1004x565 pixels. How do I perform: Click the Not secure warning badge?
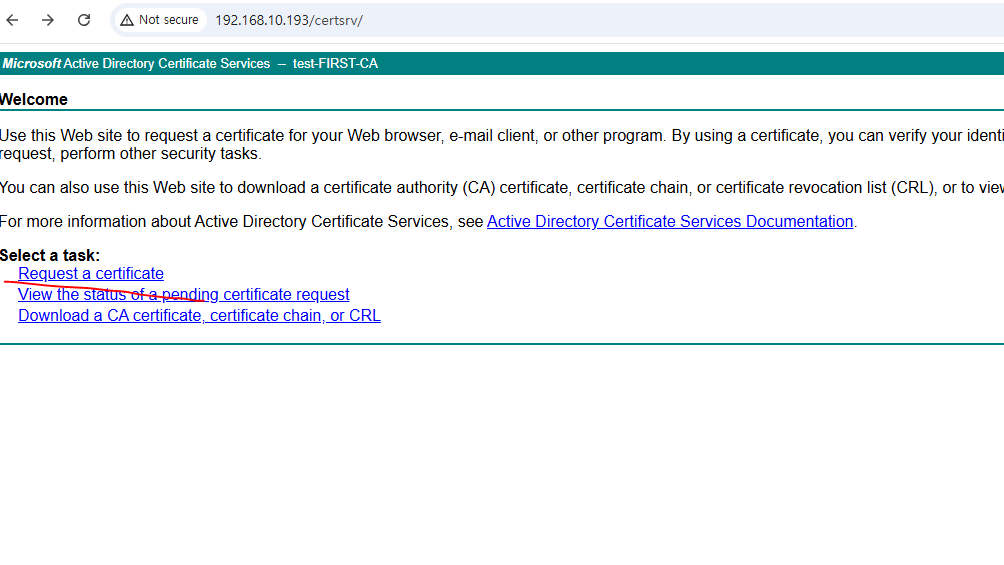coord(160,20)
